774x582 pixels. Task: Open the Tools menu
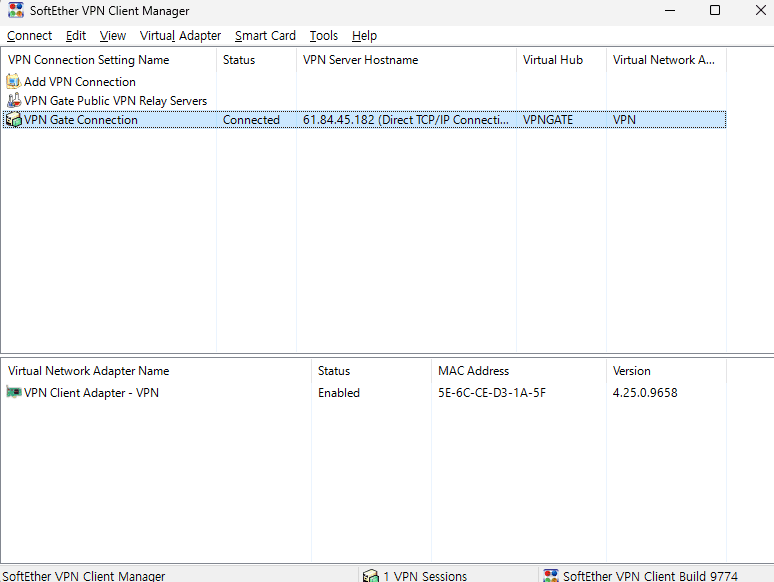pos(323,36)
